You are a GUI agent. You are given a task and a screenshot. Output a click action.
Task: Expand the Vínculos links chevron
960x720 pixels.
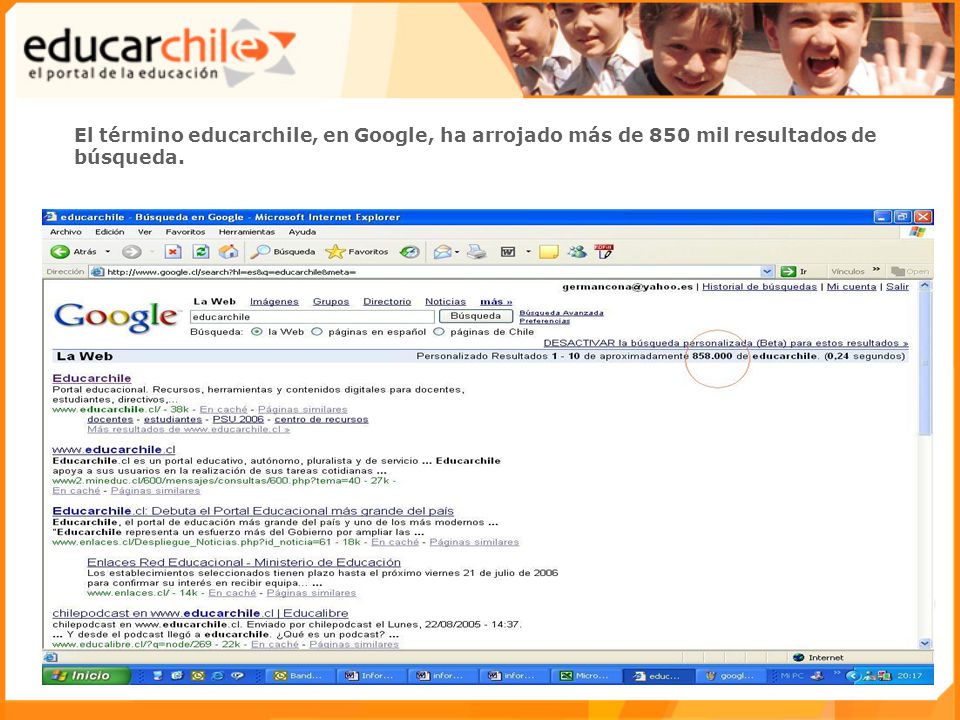tap(876, 269)
